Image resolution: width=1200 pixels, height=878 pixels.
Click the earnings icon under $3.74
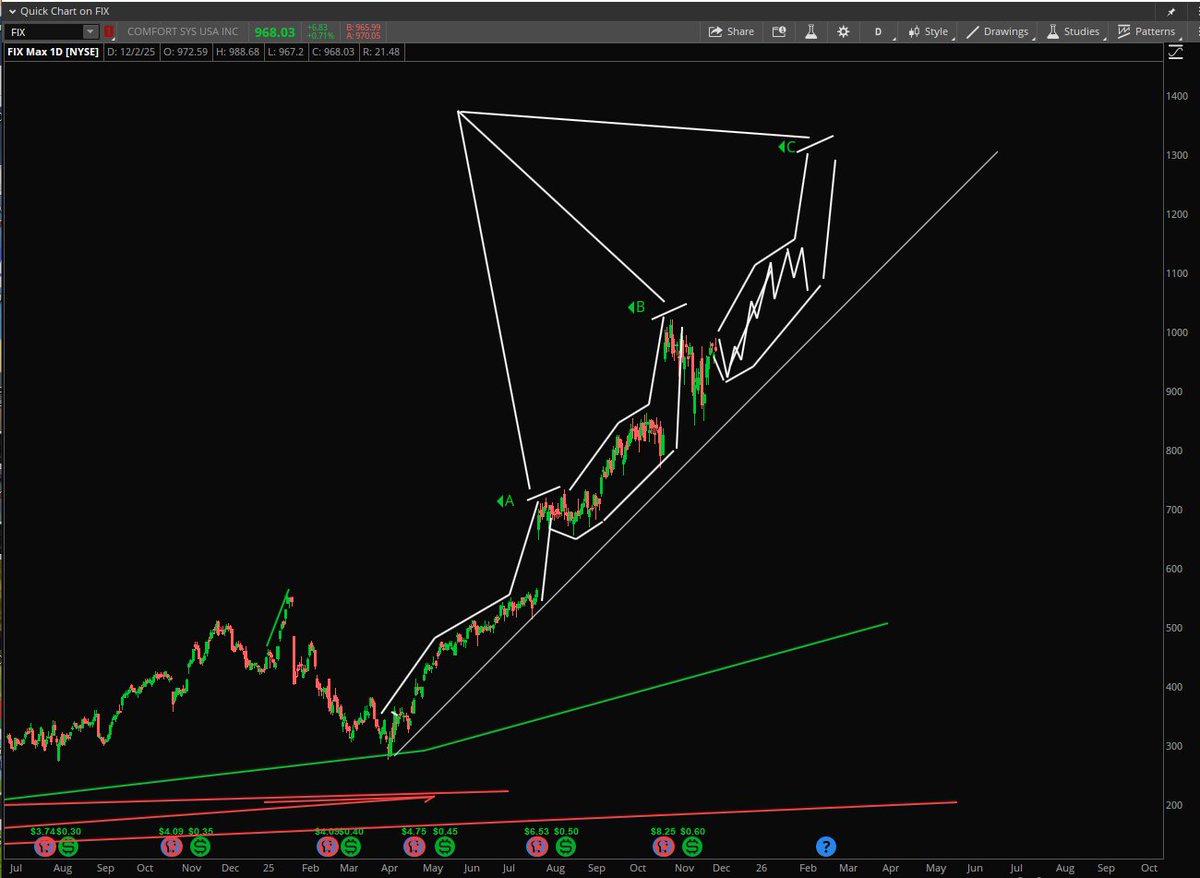click(x=45, y=847)
